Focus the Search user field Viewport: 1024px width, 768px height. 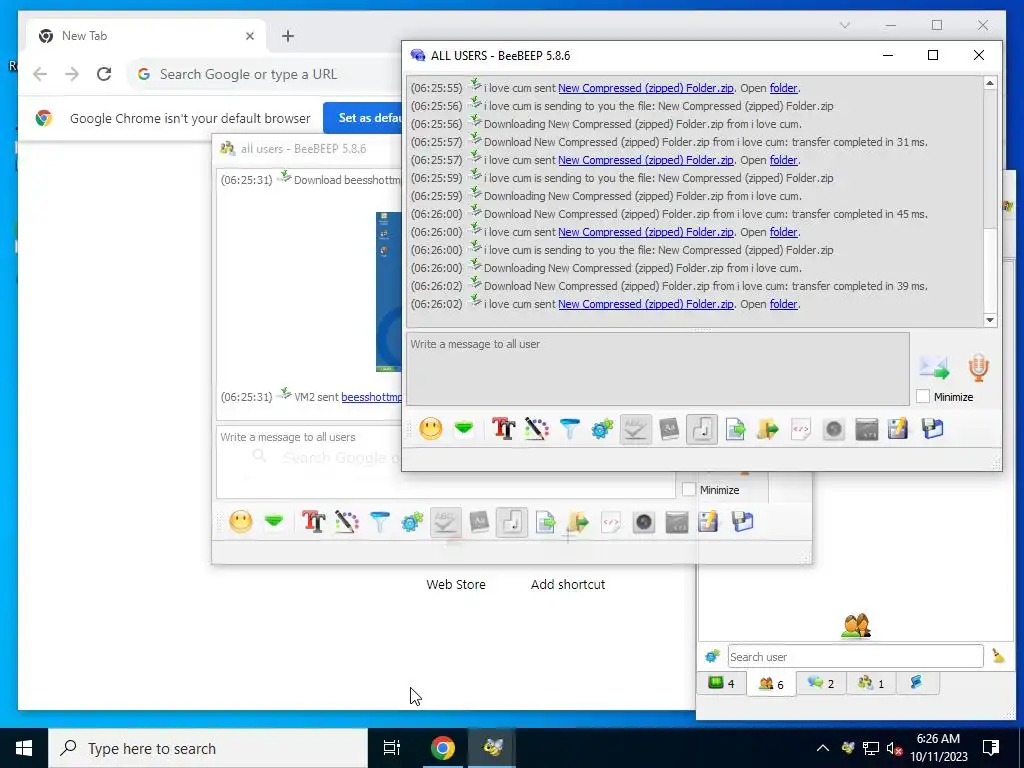coord(855,656)
